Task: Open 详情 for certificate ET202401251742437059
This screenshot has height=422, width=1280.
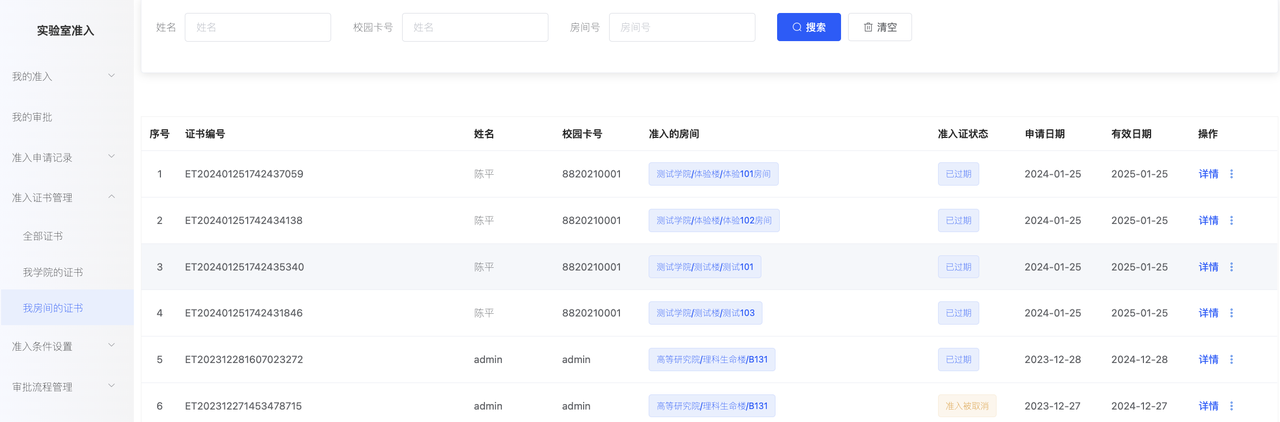Action: [x=1208, y=174]
